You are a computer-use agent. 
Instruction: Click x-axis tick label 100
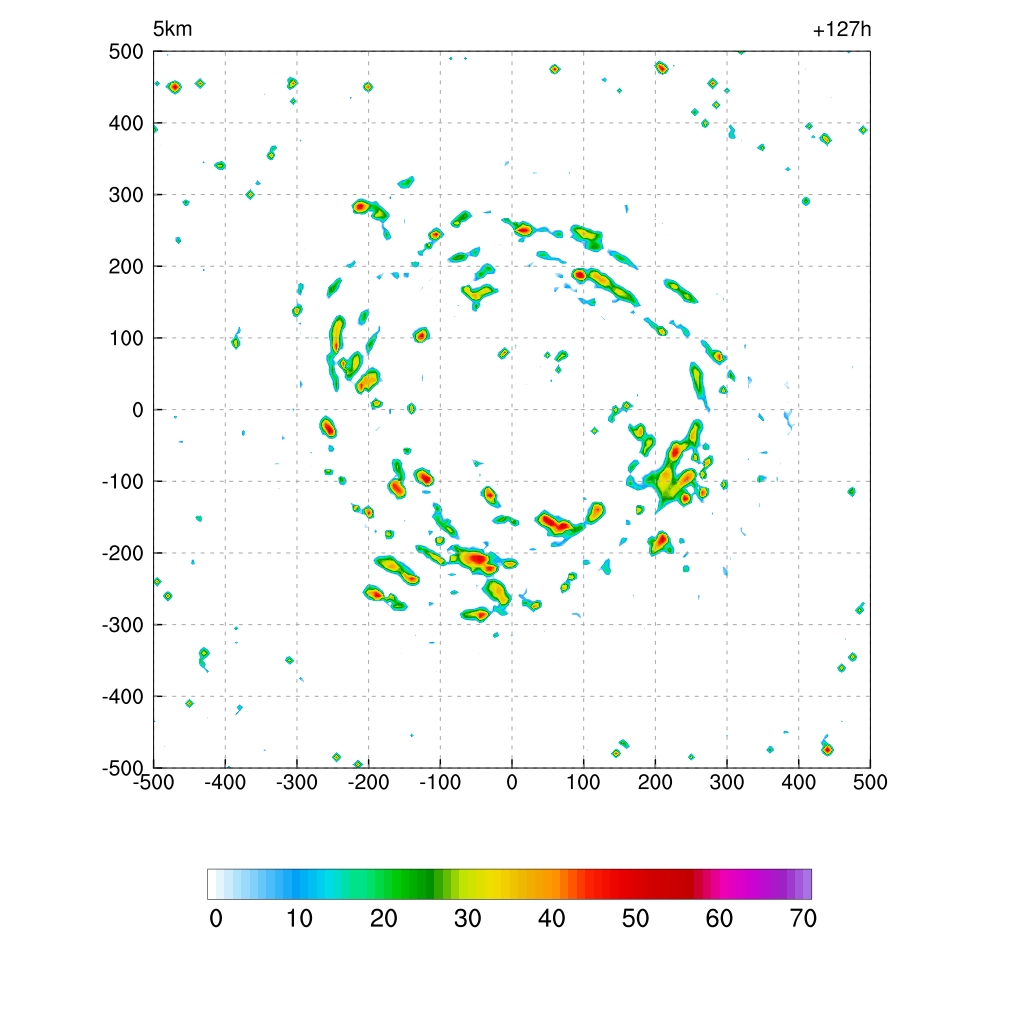click(x=583, y=782)
